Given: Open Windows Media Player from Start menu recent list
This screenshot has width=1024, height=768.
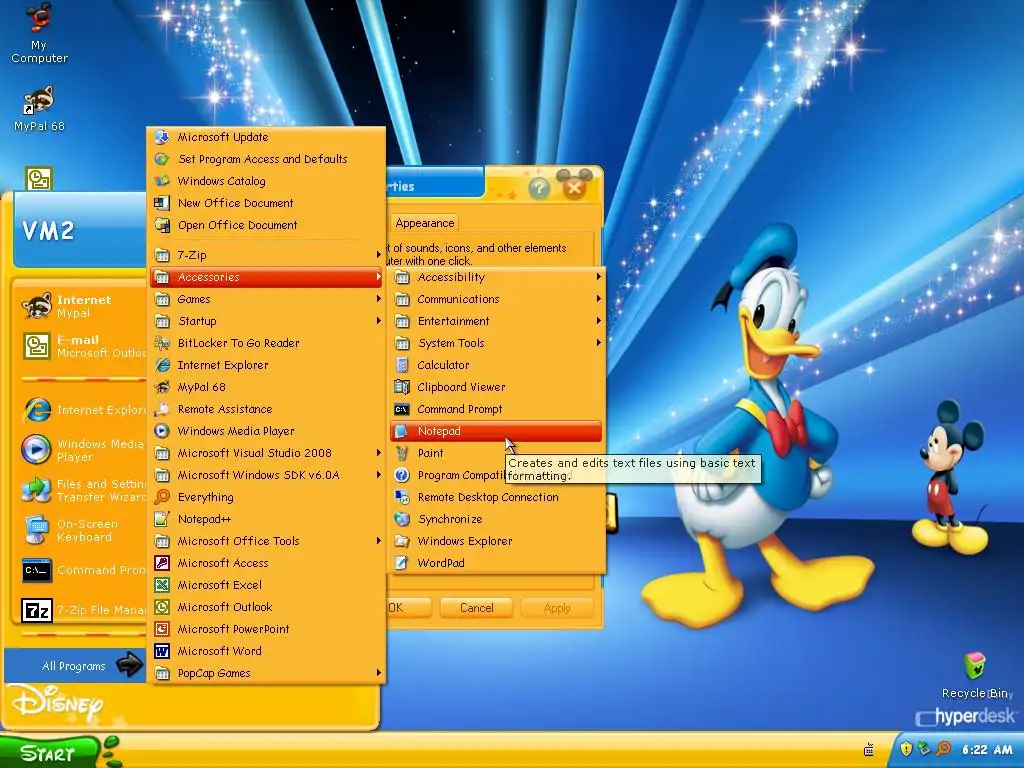Looking at the screenshot, I should point(82,450).
